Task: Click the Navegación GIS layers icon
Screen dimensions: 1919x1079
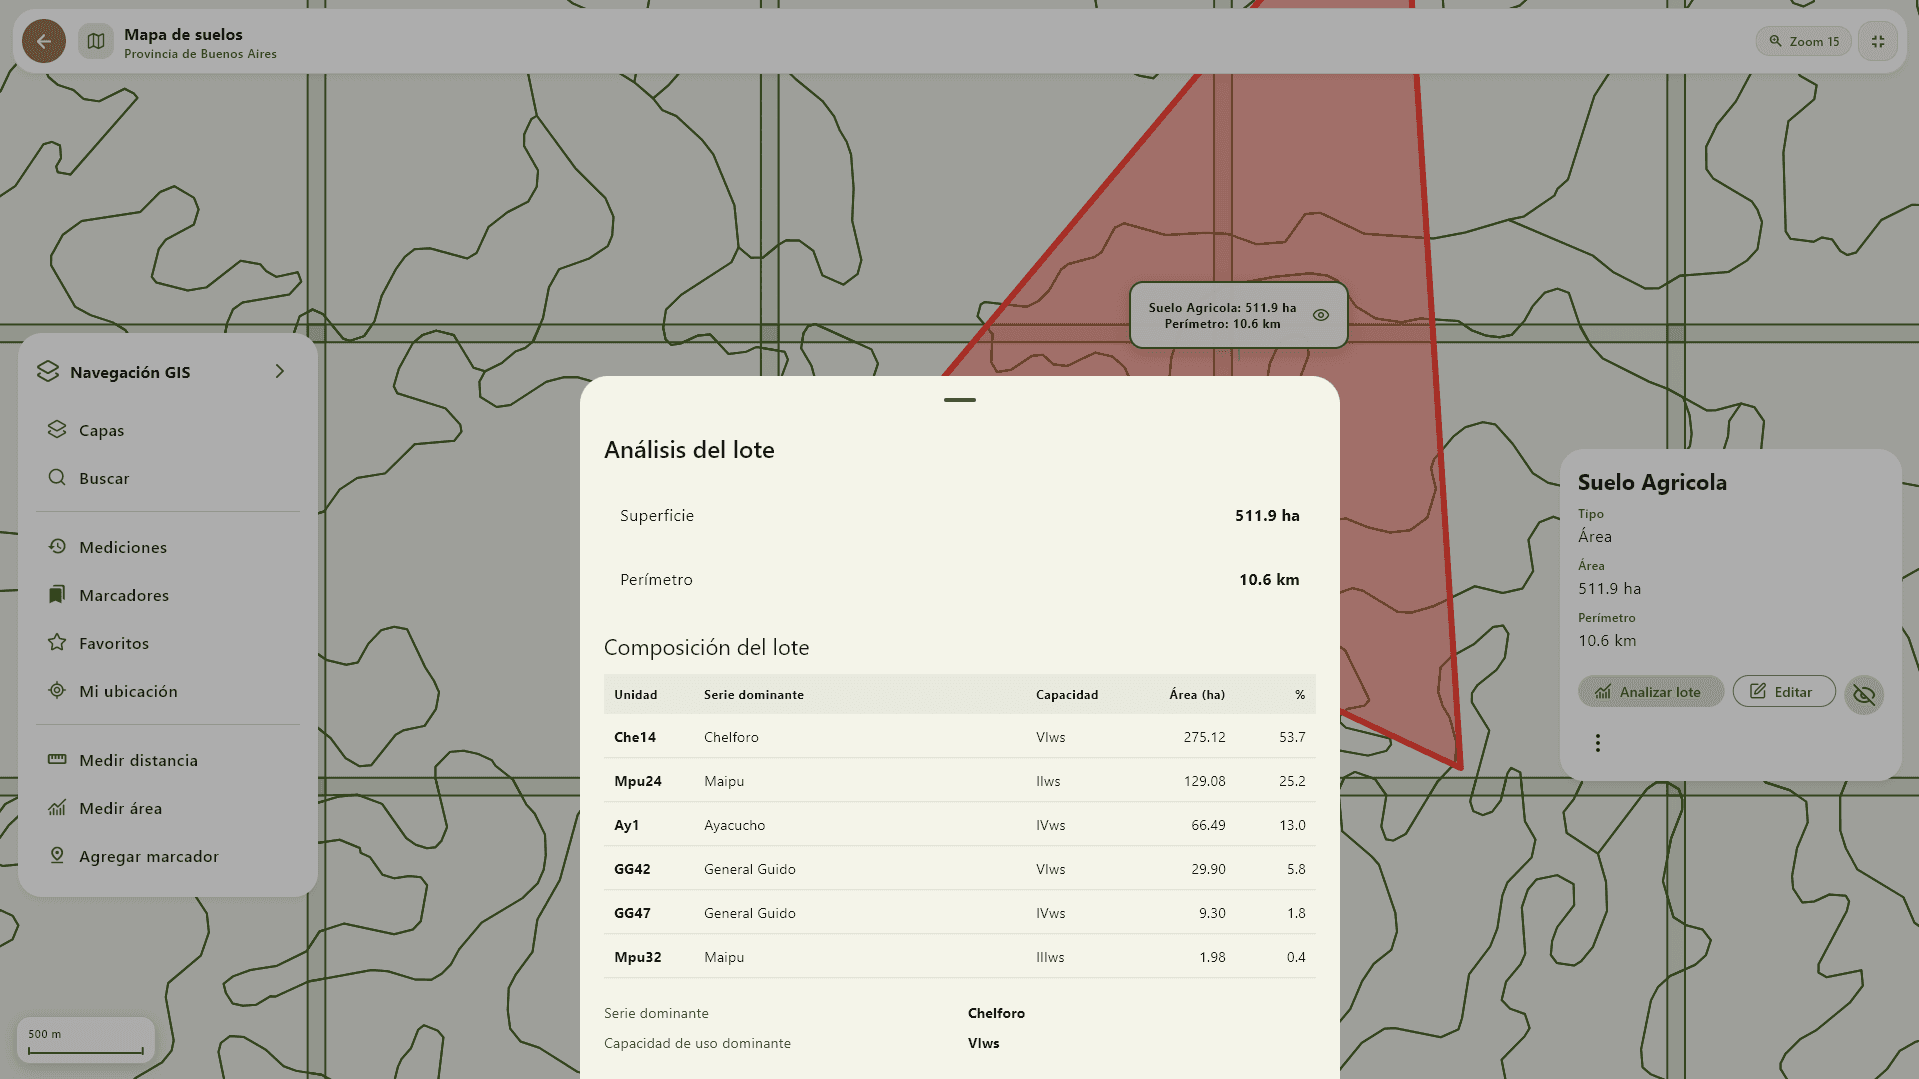Action: tap(48, 371)
